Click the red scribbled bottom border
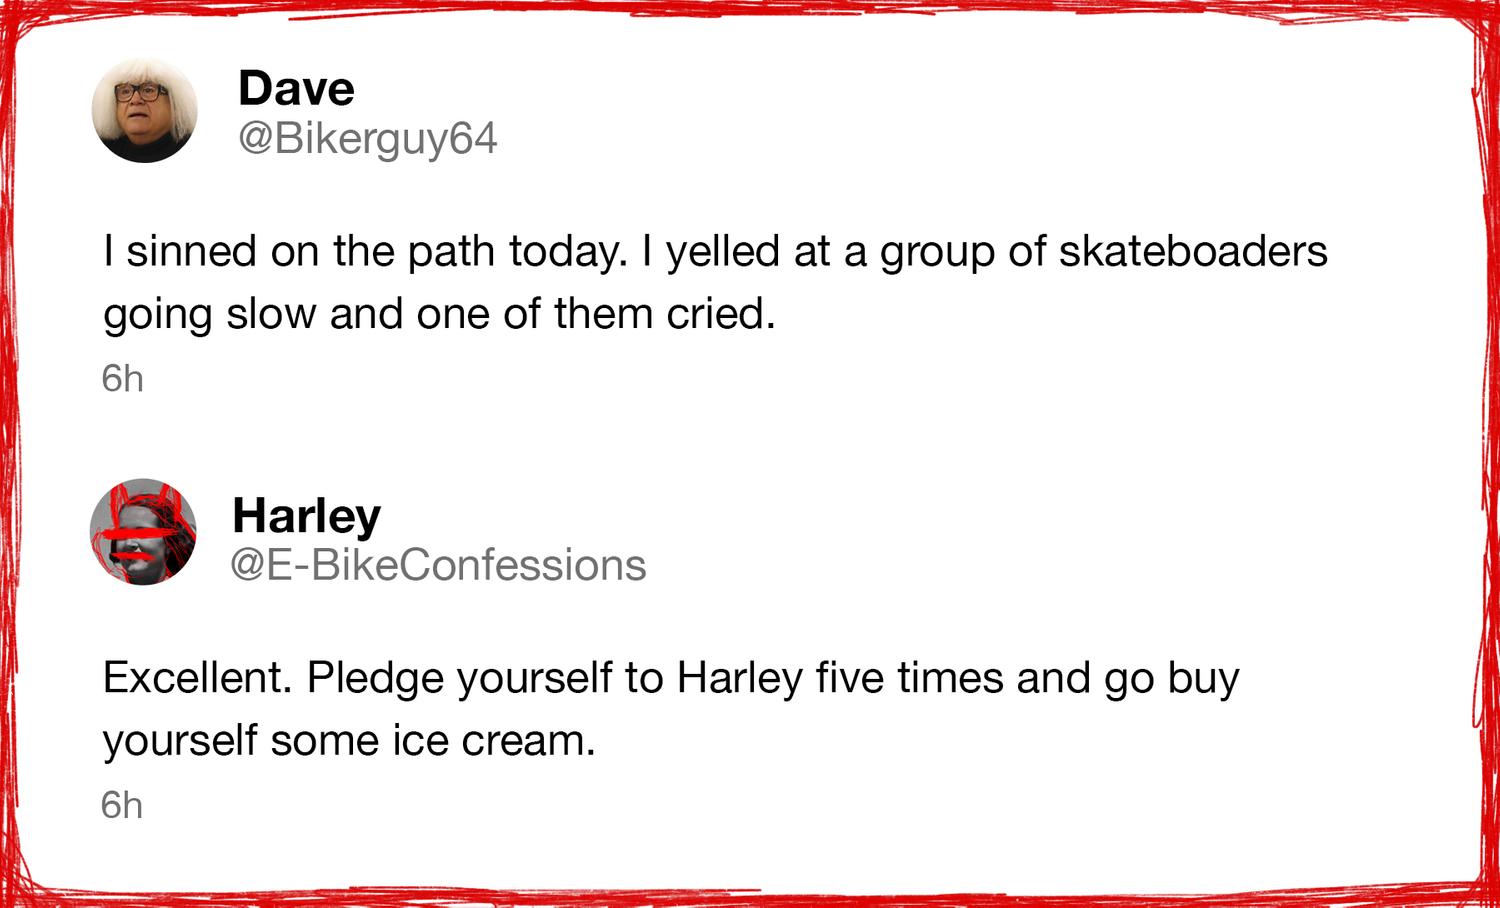The image size is (1500, 908). (750, 895)
